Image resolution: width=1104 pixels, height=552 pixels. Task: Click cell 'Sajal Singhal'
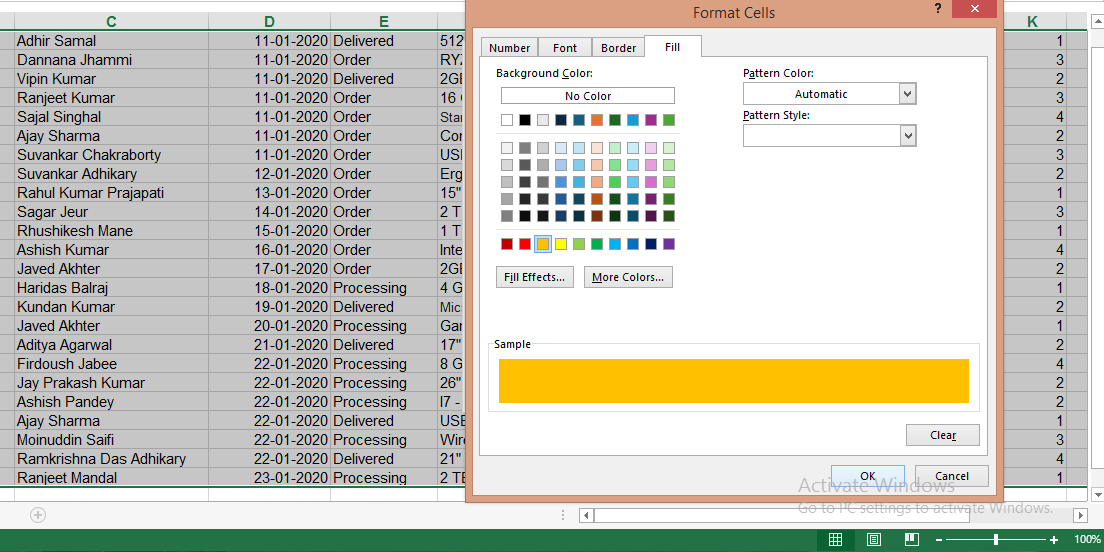coord(111,117)
